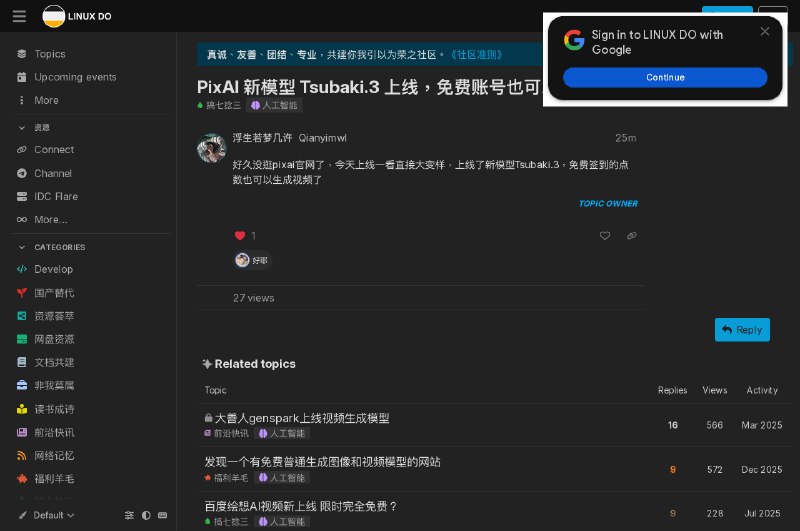The width and height of the screenshot is (800, 531).
Task: Click the 好耶 reaction user chip
Action: point(252,261)
